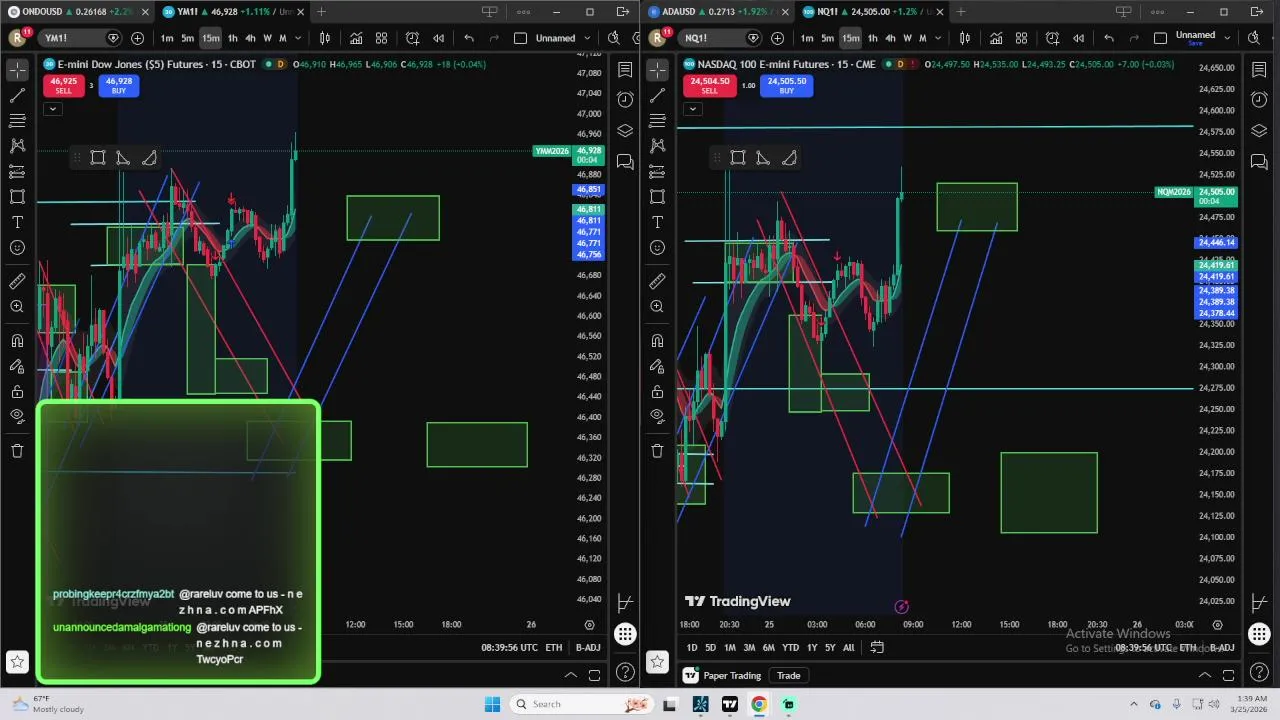
Task: Open the emoji/icons tool in YM1! window
Action: tap(17, 247)
